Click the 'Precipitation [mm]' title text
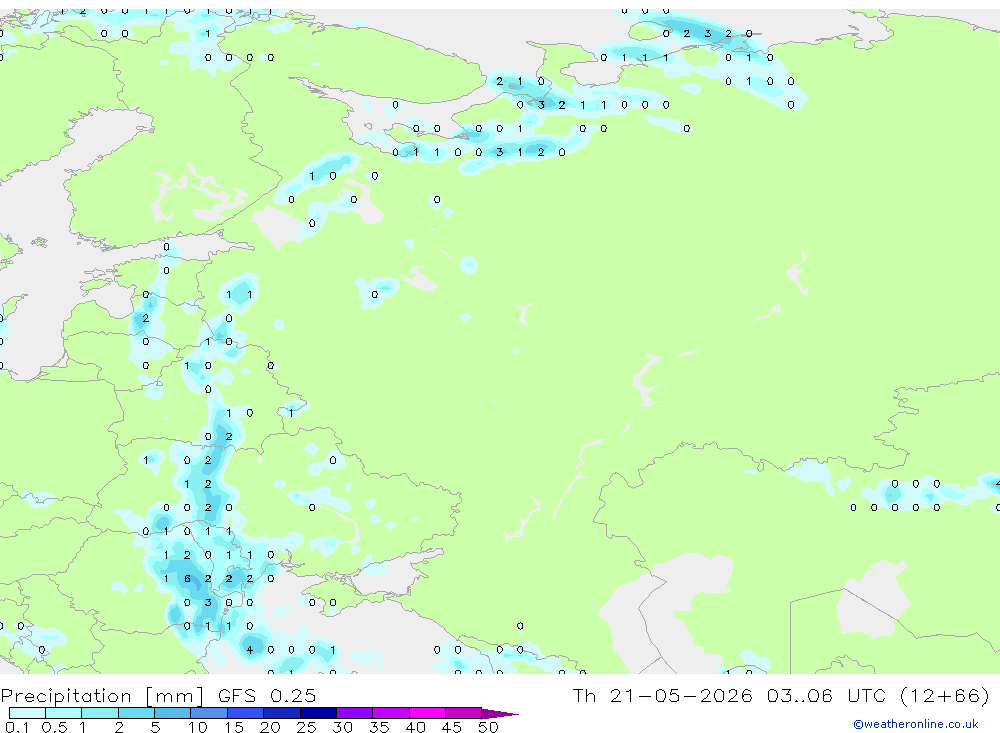The width and height of the screenshot is (1000, 733). click(x=102, y=695)
